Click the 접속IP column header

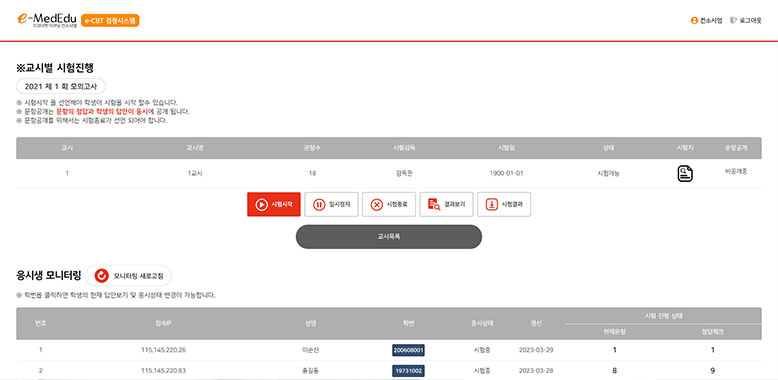coord(163,323)
